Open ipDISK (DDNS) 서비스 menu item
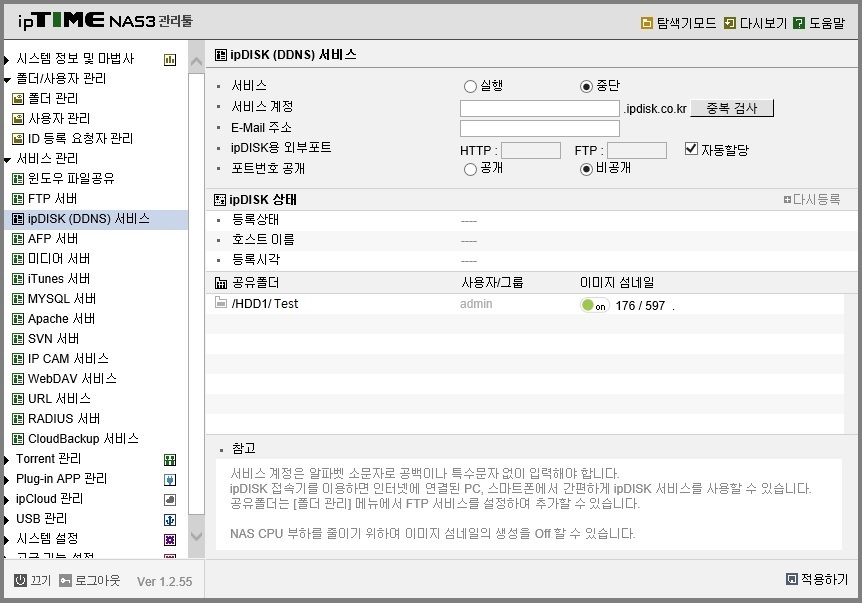 point(96,219)
